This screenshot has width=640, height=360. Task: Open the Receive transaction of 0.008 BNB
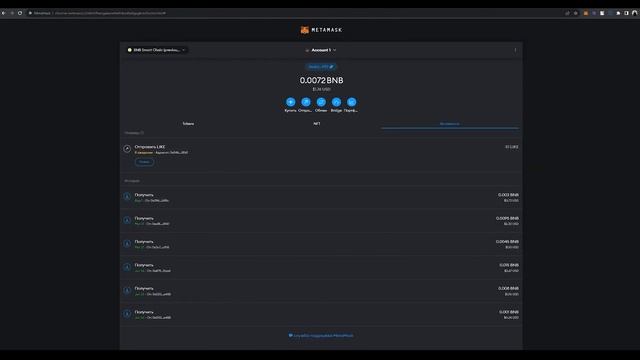point(321,291)
